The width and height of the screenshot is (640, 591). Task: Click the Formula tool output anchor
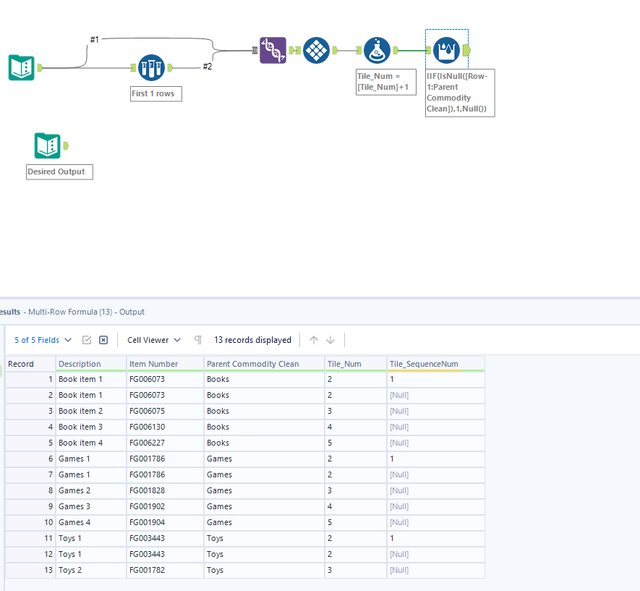click(396, 50)
